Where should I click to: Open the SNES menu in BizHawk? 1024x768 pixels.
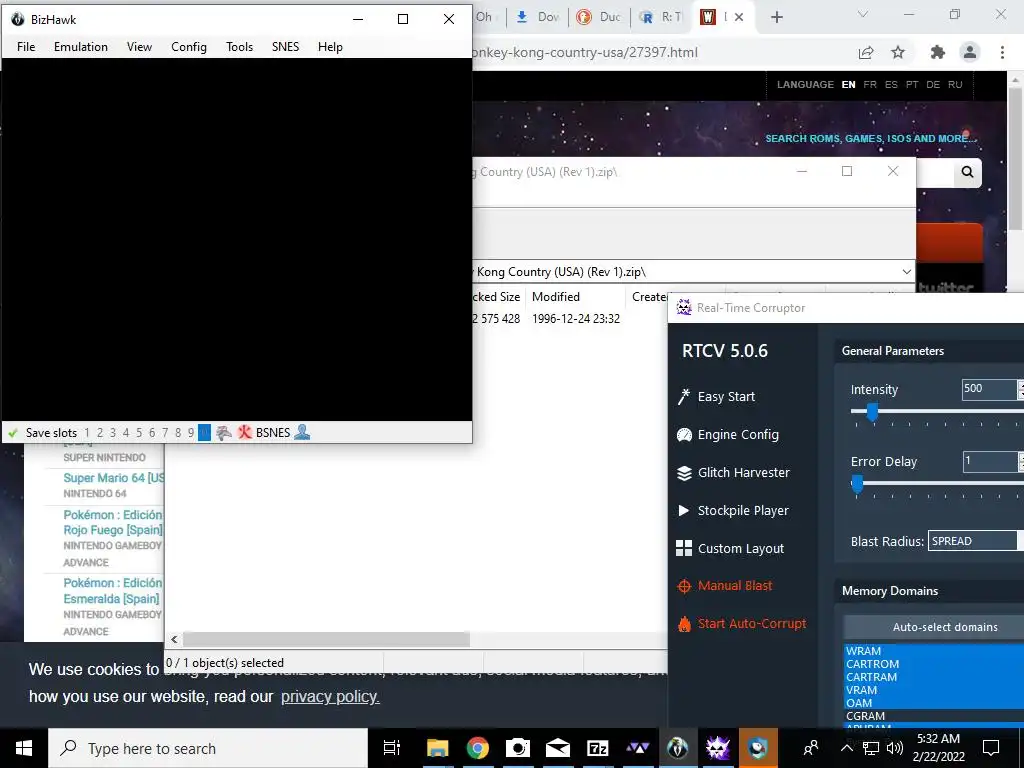point(285,47)
